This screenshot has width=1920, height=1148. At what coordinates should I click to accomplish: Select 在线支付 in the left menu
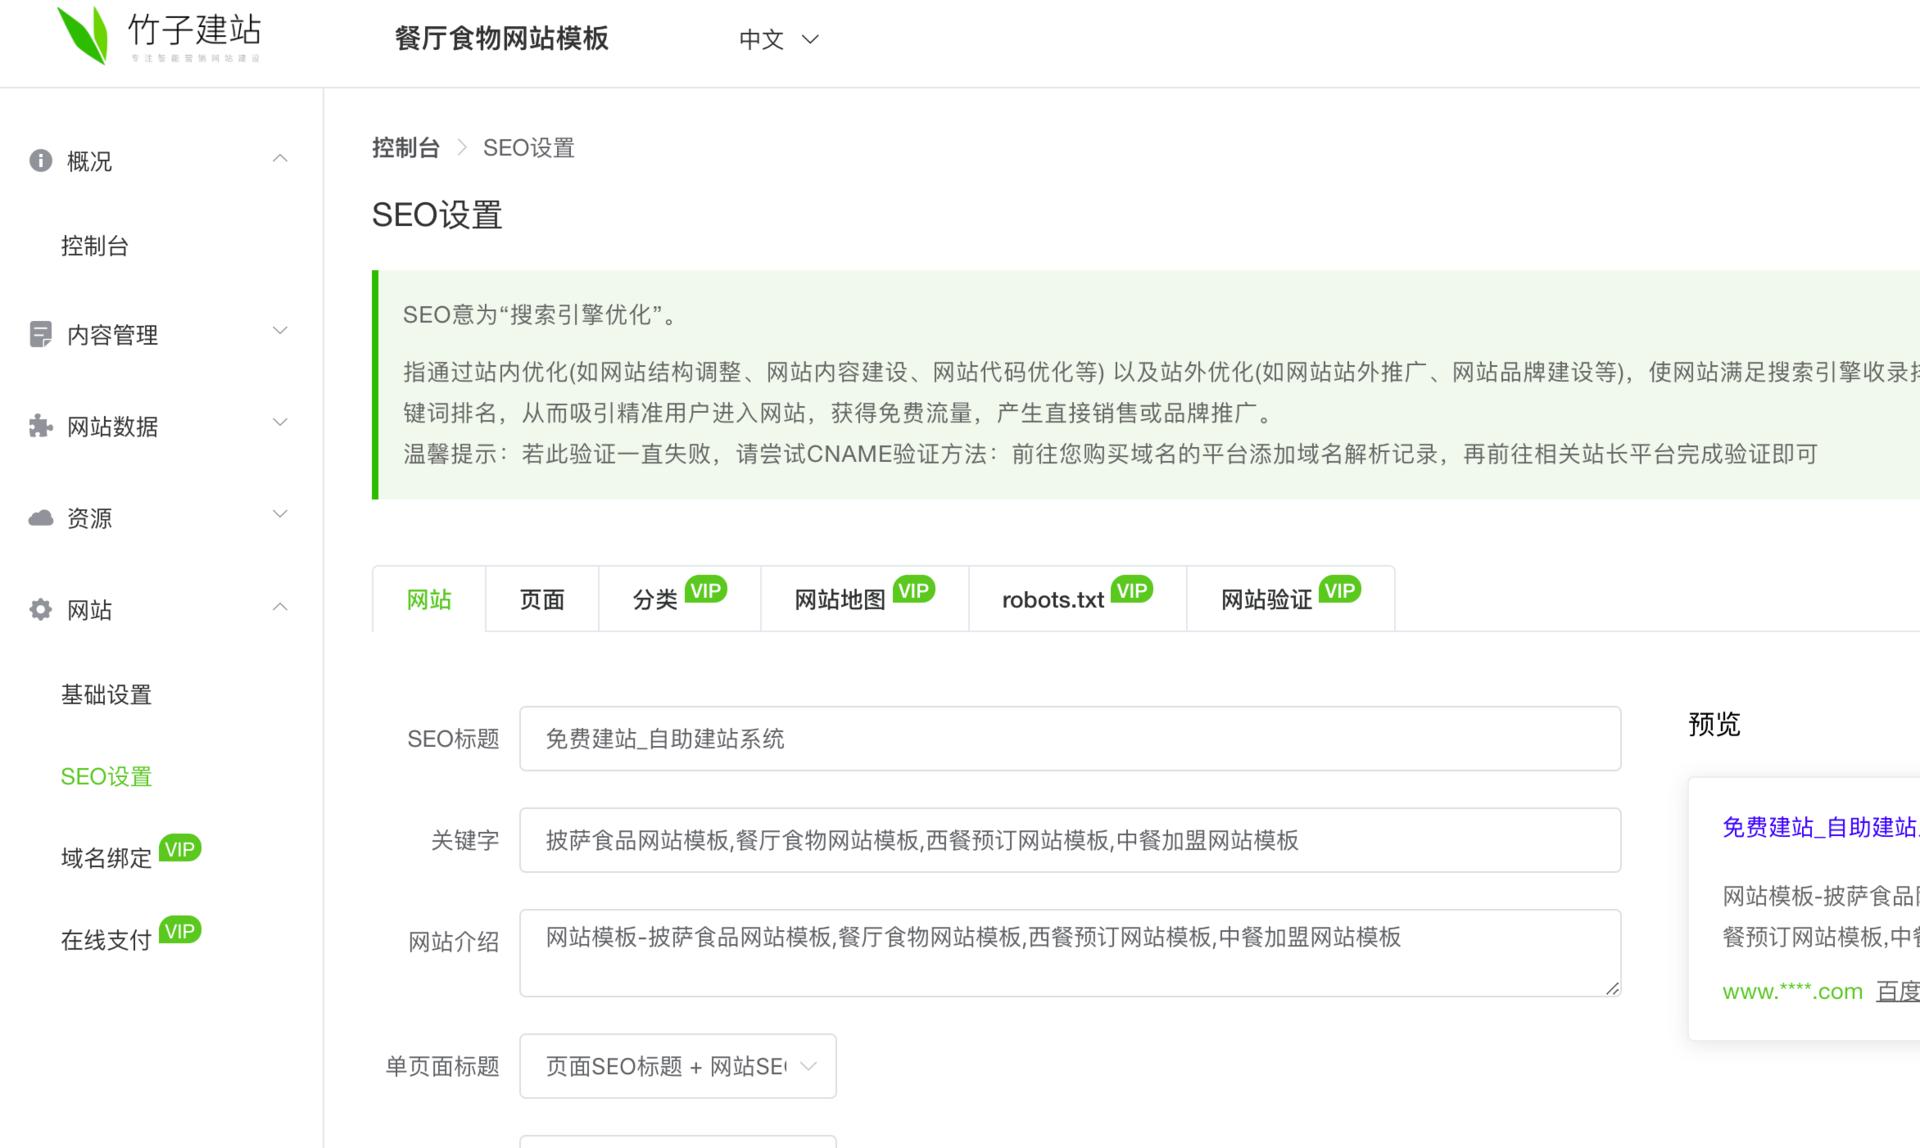[x=105, y=940]
